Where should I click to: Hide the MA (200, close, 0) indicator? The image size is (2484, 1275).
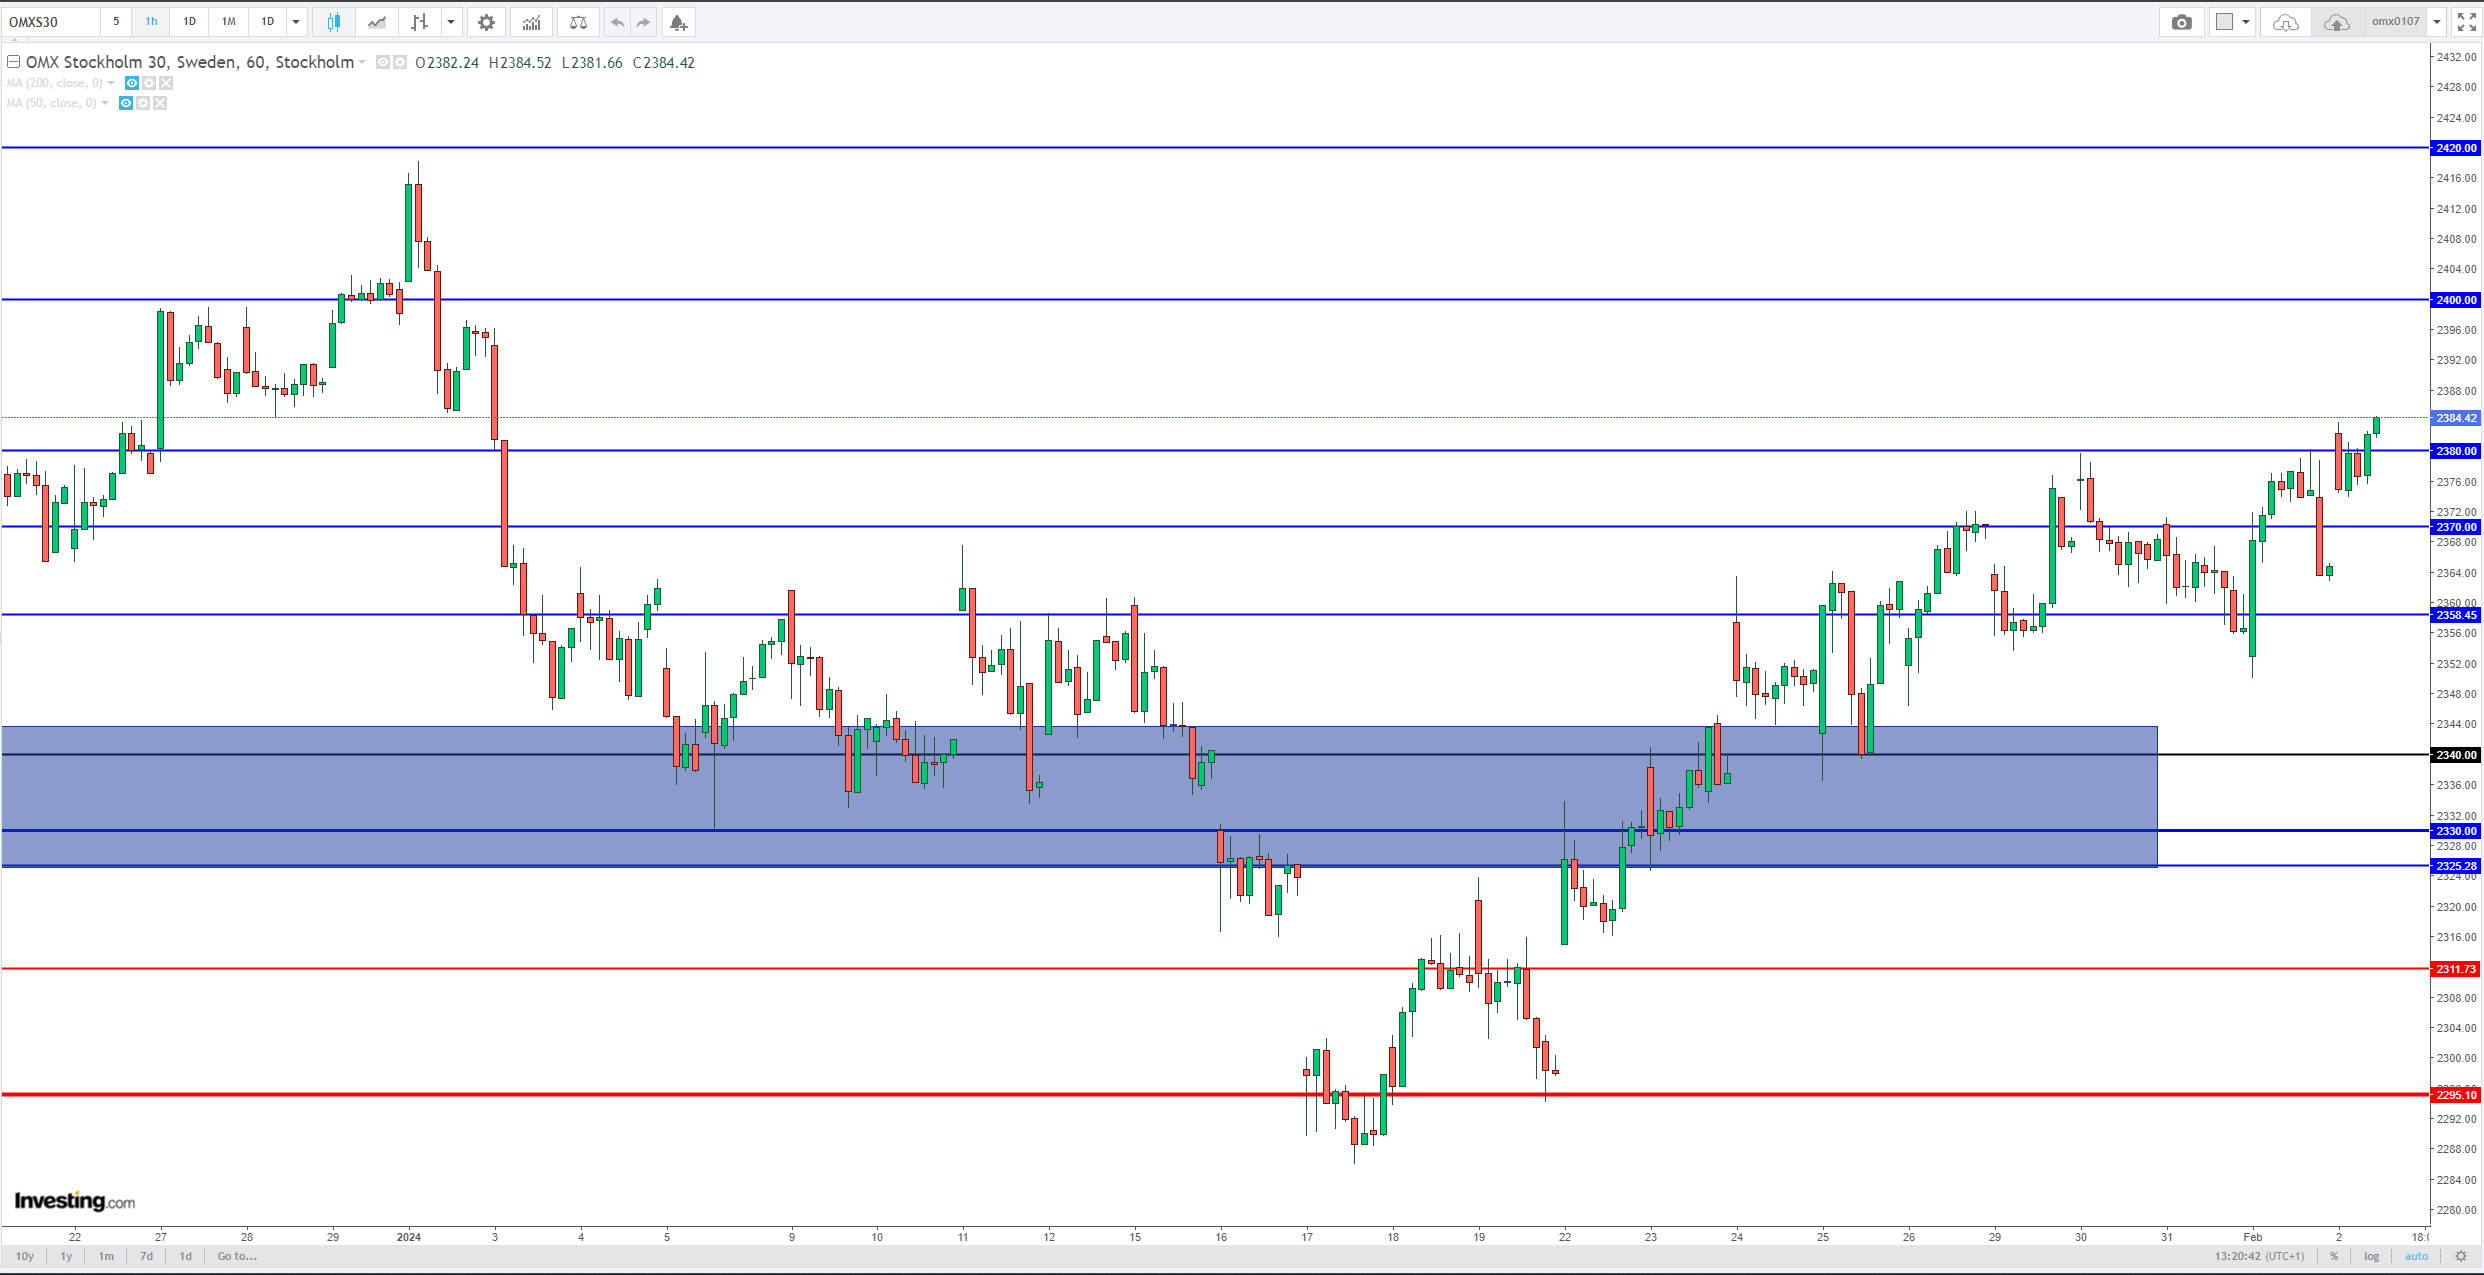point(131,83)
